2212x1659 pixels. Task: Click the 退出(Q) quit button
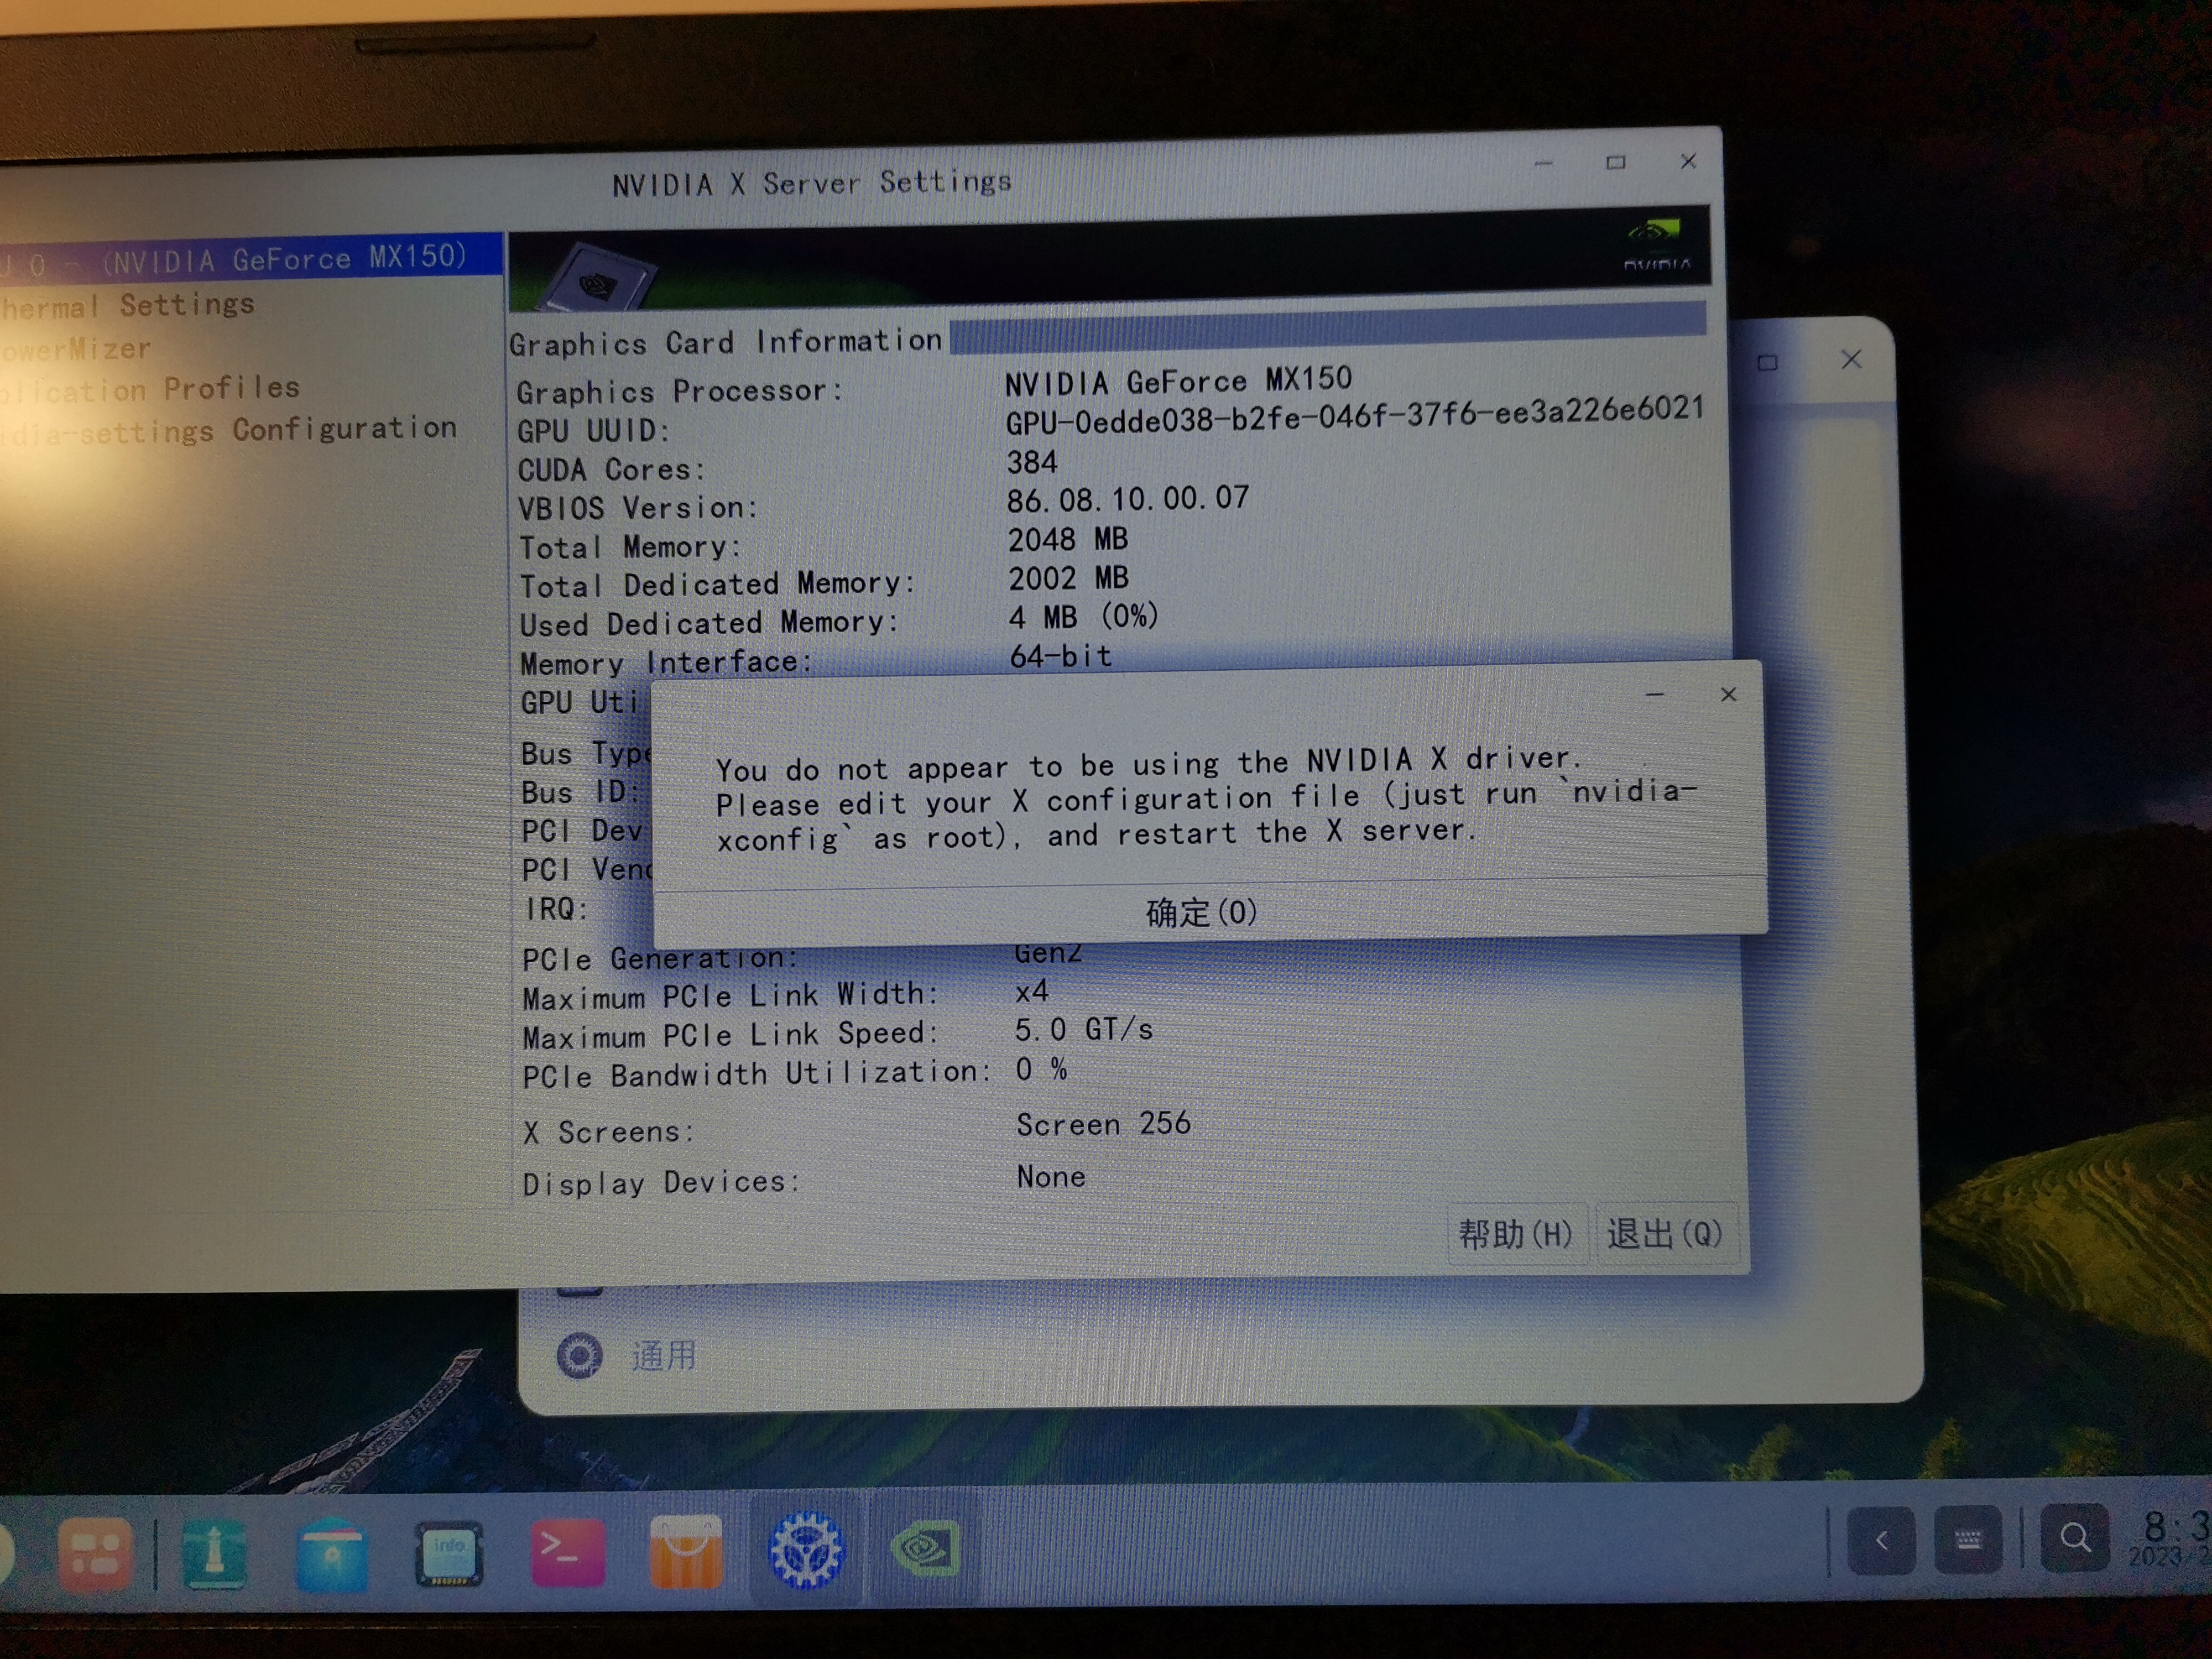pyautogui.click(x=1664, y=1234)
